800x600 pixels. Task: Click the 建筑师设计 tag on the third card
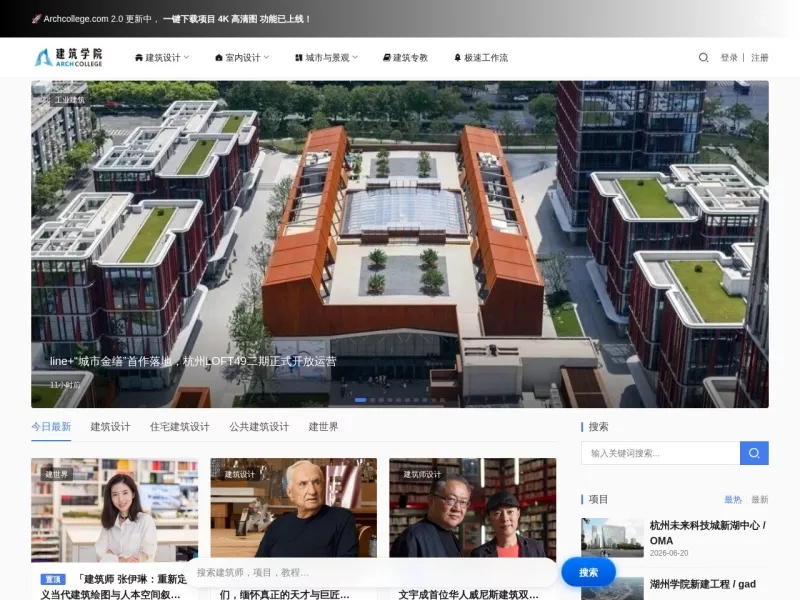422,474
